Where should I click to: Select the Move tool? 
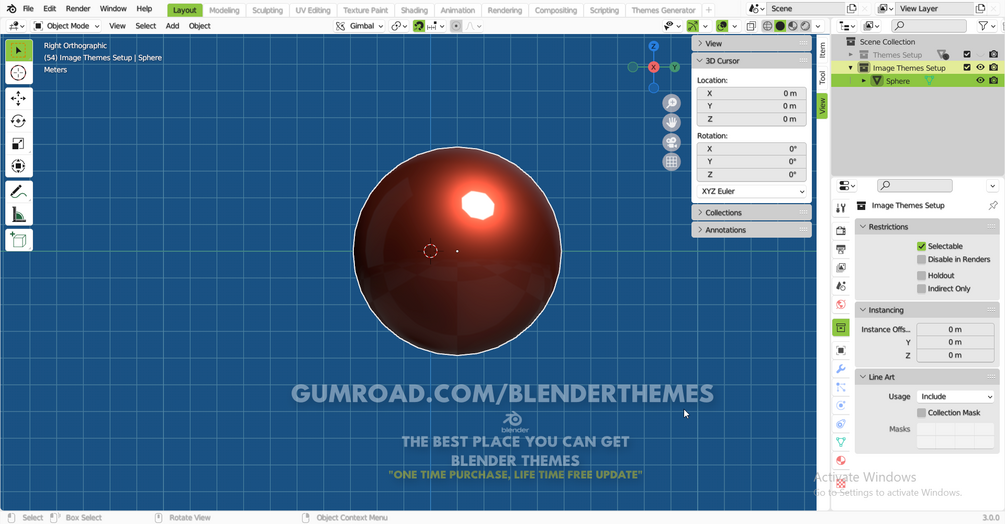pyautogui.click(x=19, y=99)
